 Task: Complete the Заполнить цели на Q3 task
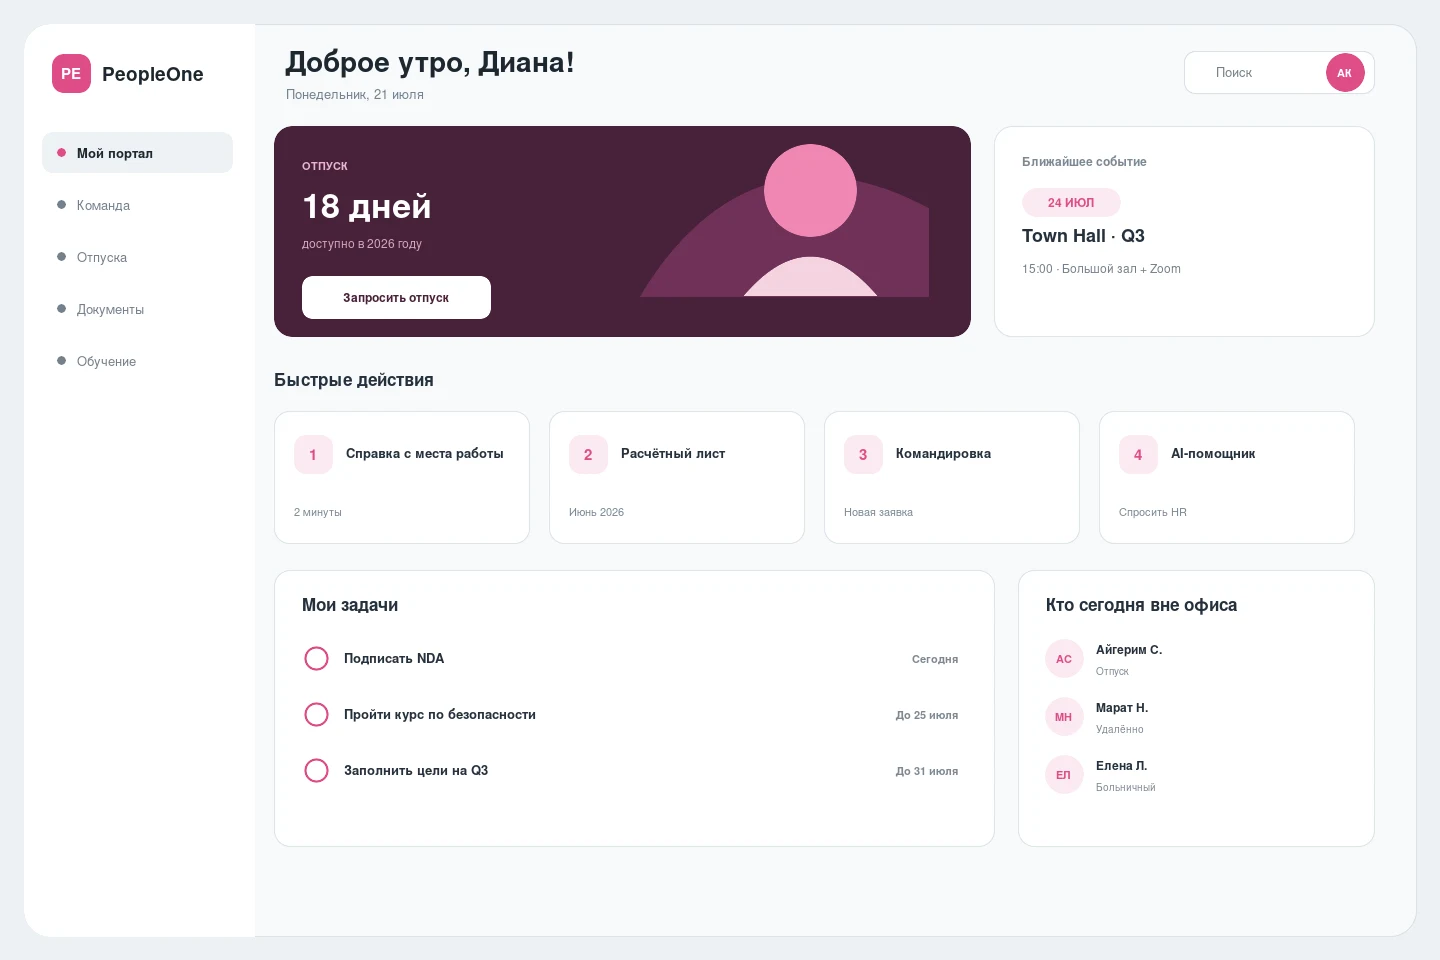coord(316,770)
